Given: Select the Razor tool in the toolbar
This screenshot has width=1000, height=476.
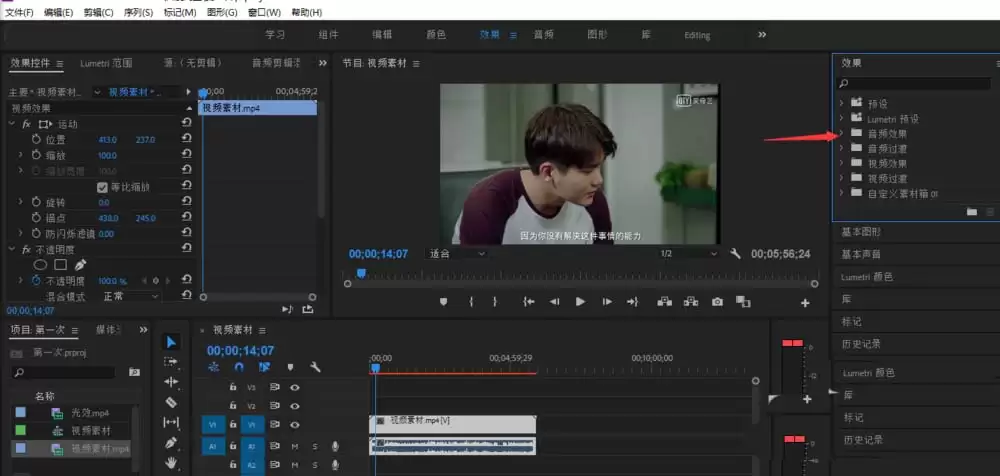Looking at the screenshot, I should coord(170,402).
